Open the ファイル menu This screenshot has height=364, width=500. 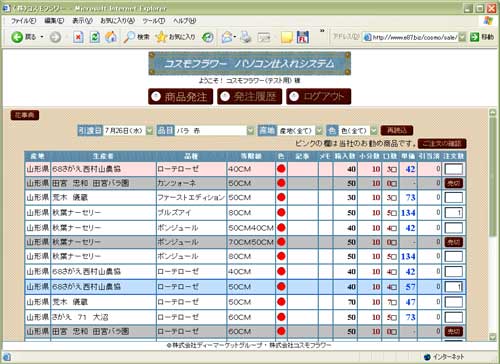24,21
